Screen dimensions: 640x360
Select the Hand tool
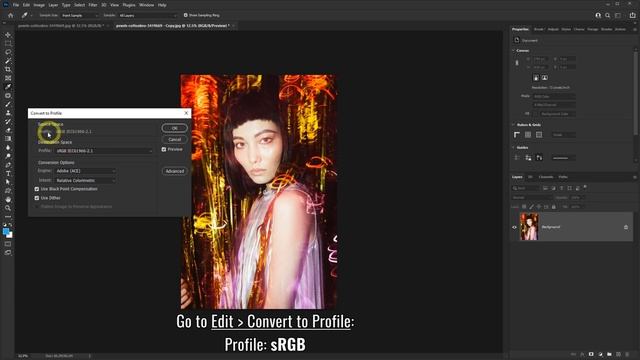pyautogui.click(x=8, y=200)
